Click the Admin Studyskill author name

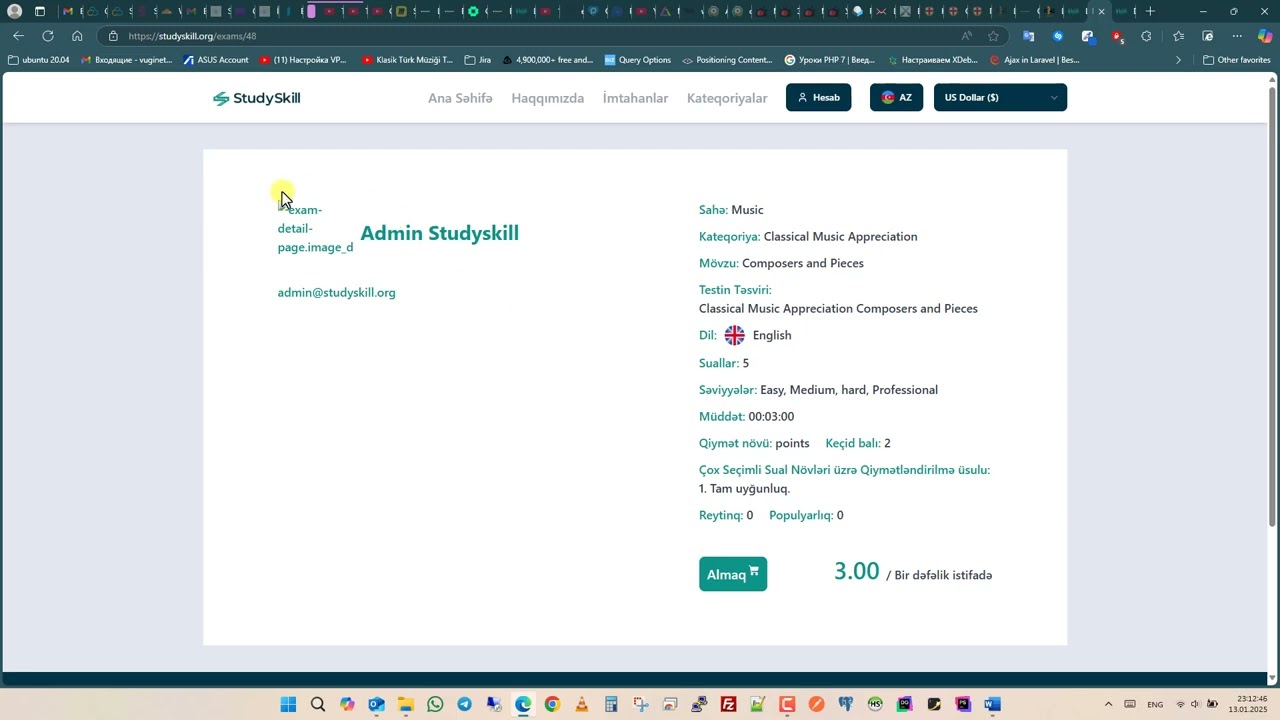pos(439,233)
